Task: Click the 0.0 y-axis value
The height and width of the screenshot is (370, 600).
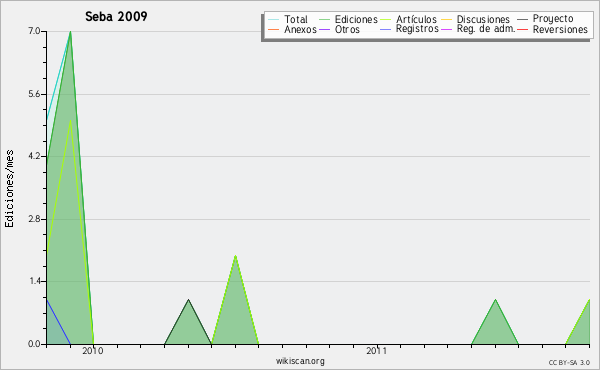Action: [34, 344]
